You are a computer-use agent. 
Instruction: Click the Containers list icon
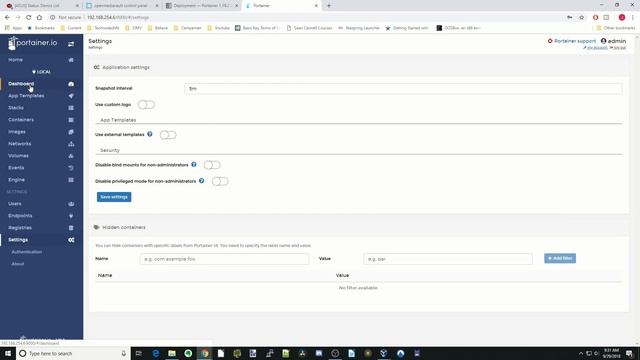click(x=71, y=120)
